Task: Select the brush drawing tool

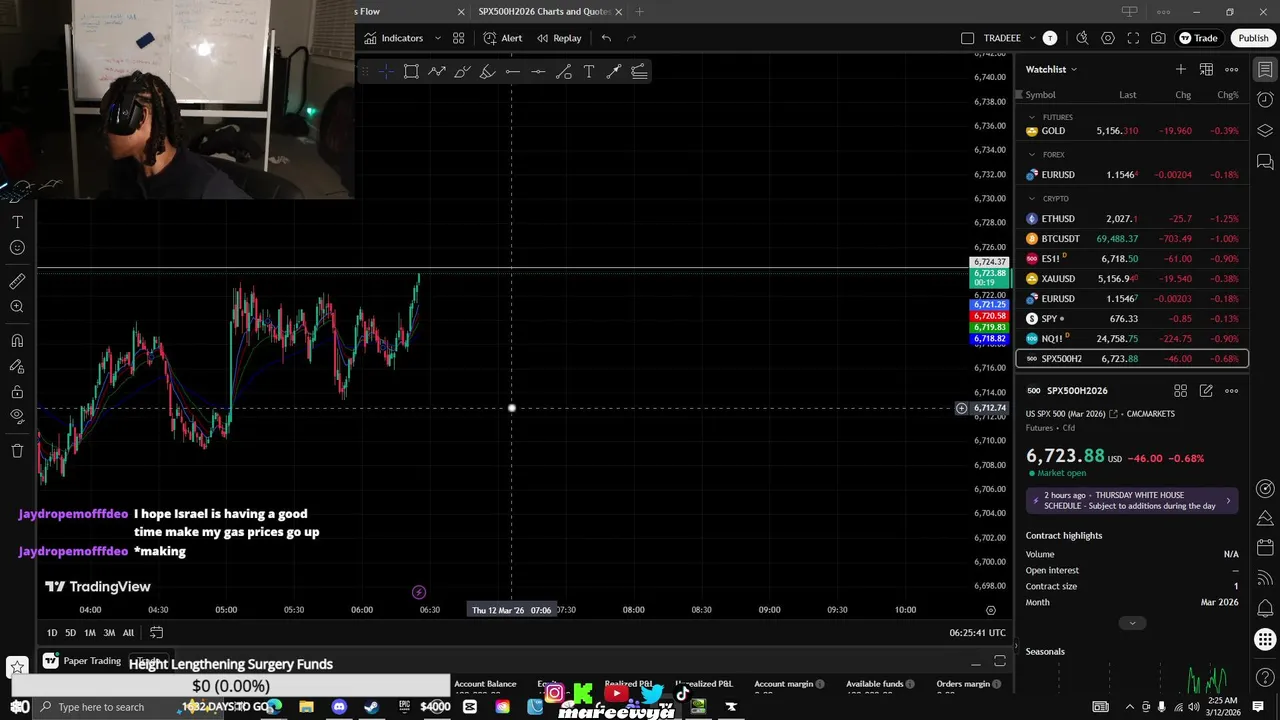Action: tap(462, 71)
